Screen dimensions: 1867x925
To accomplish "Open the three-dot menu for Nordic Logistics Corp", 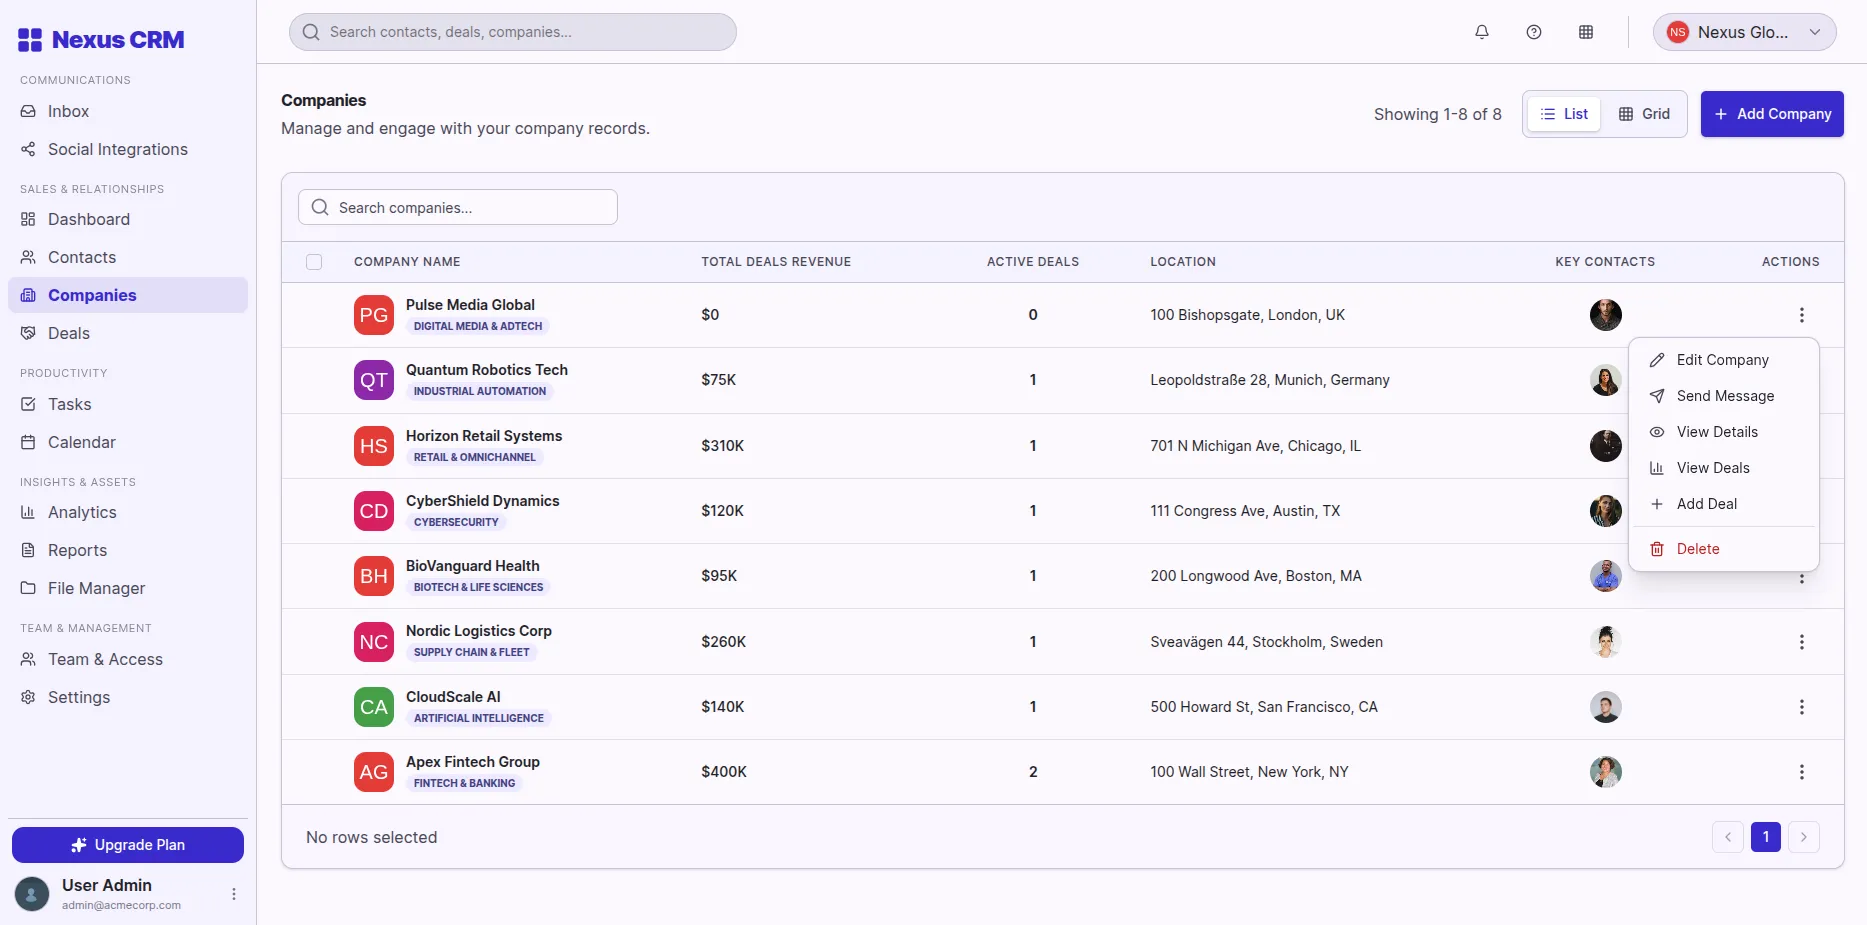I will (x=1802, y=642).
